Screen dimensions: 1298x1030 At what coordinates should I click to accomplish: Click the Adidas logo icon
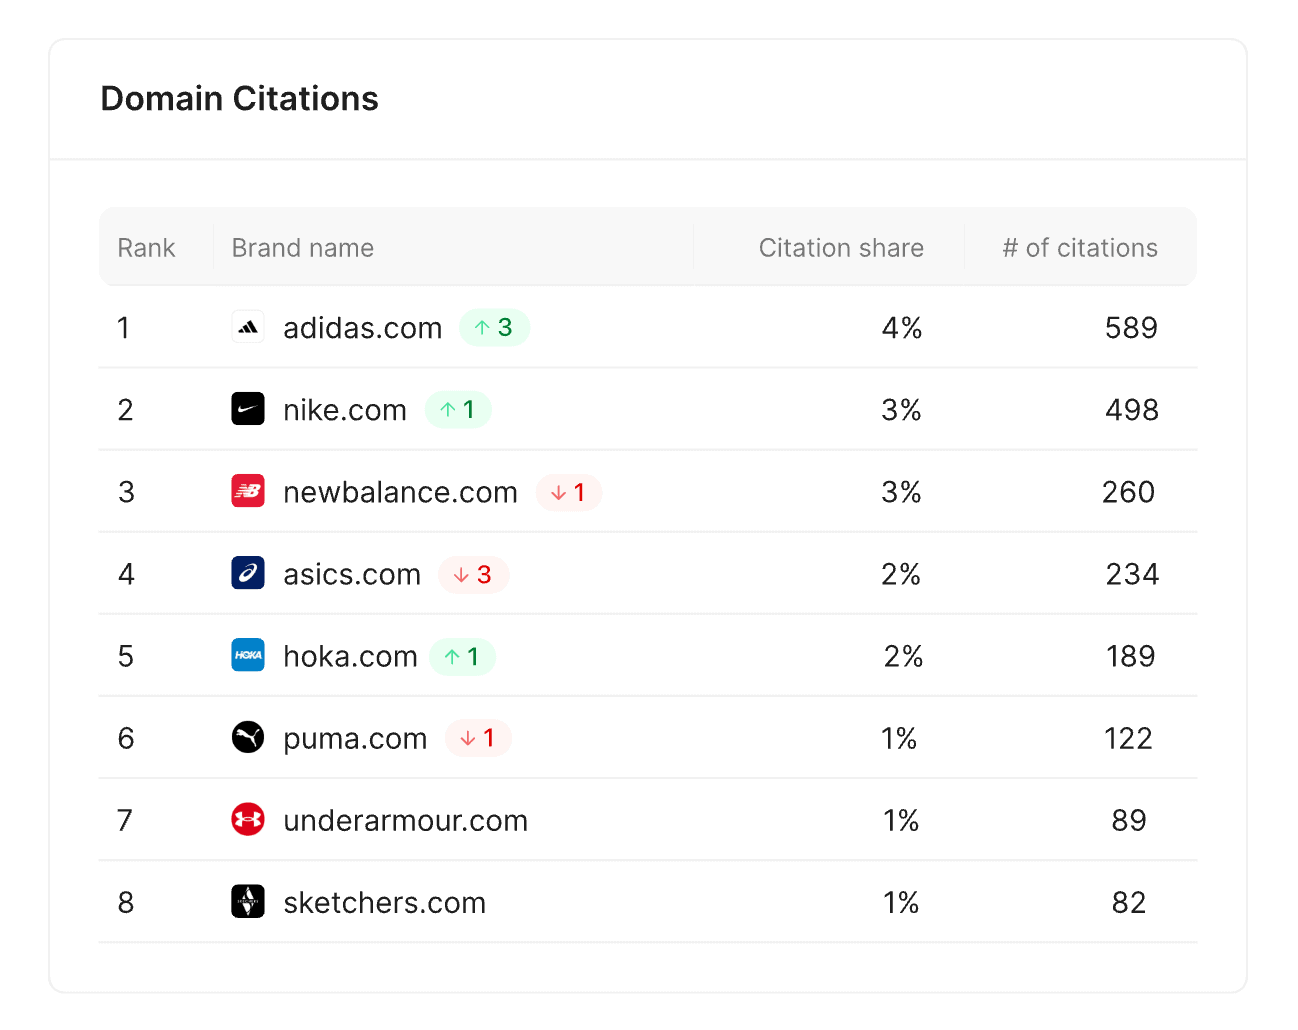248,327
